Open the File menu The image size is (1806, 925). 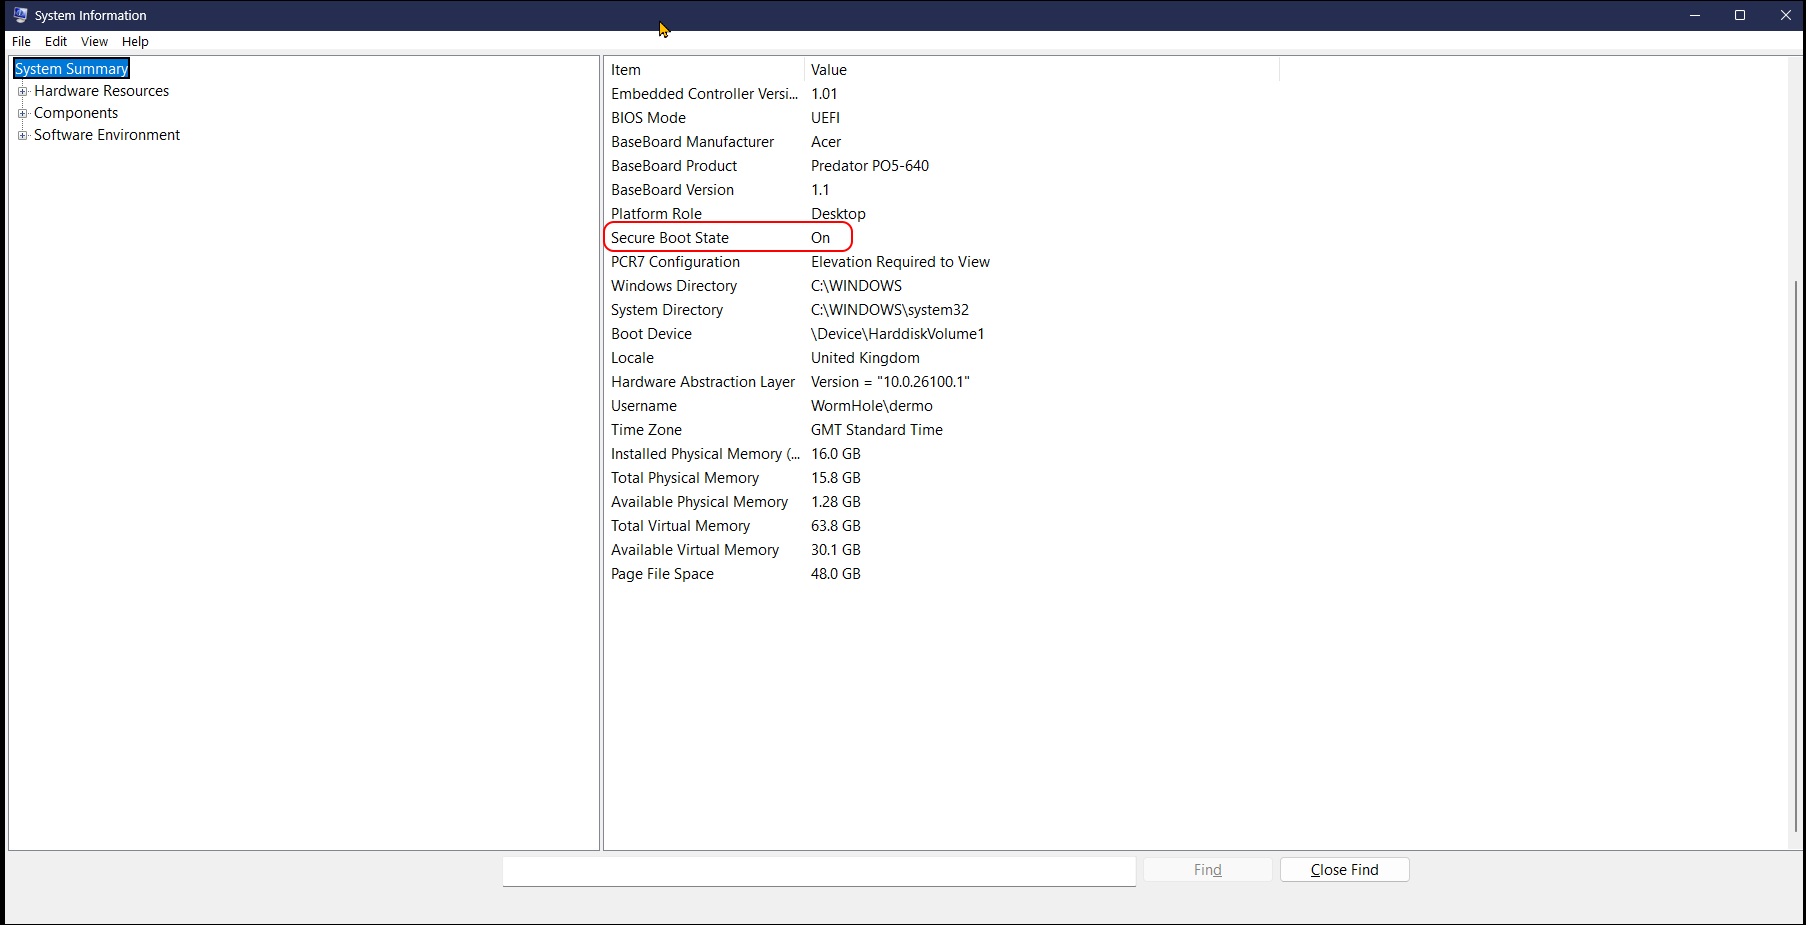click(x=21, y=41)
